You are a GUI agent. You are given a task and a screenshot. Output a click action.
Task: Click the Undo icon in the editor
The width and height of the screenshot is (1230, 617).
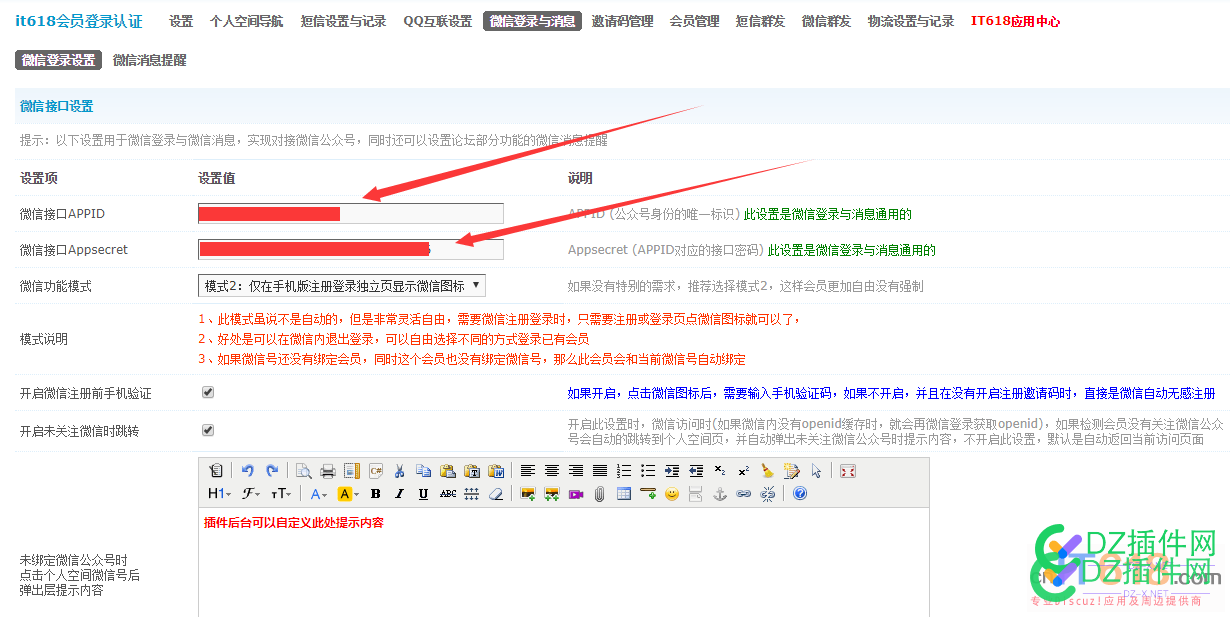tap(247, 470)
